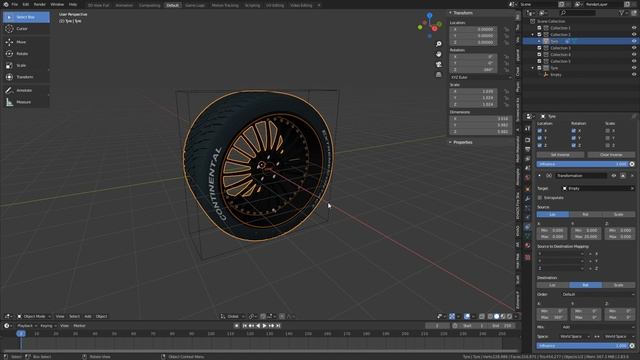Select the Rotate tool
Image resolution: width=640 pixels, height=360 pixels.
point(26,53)
